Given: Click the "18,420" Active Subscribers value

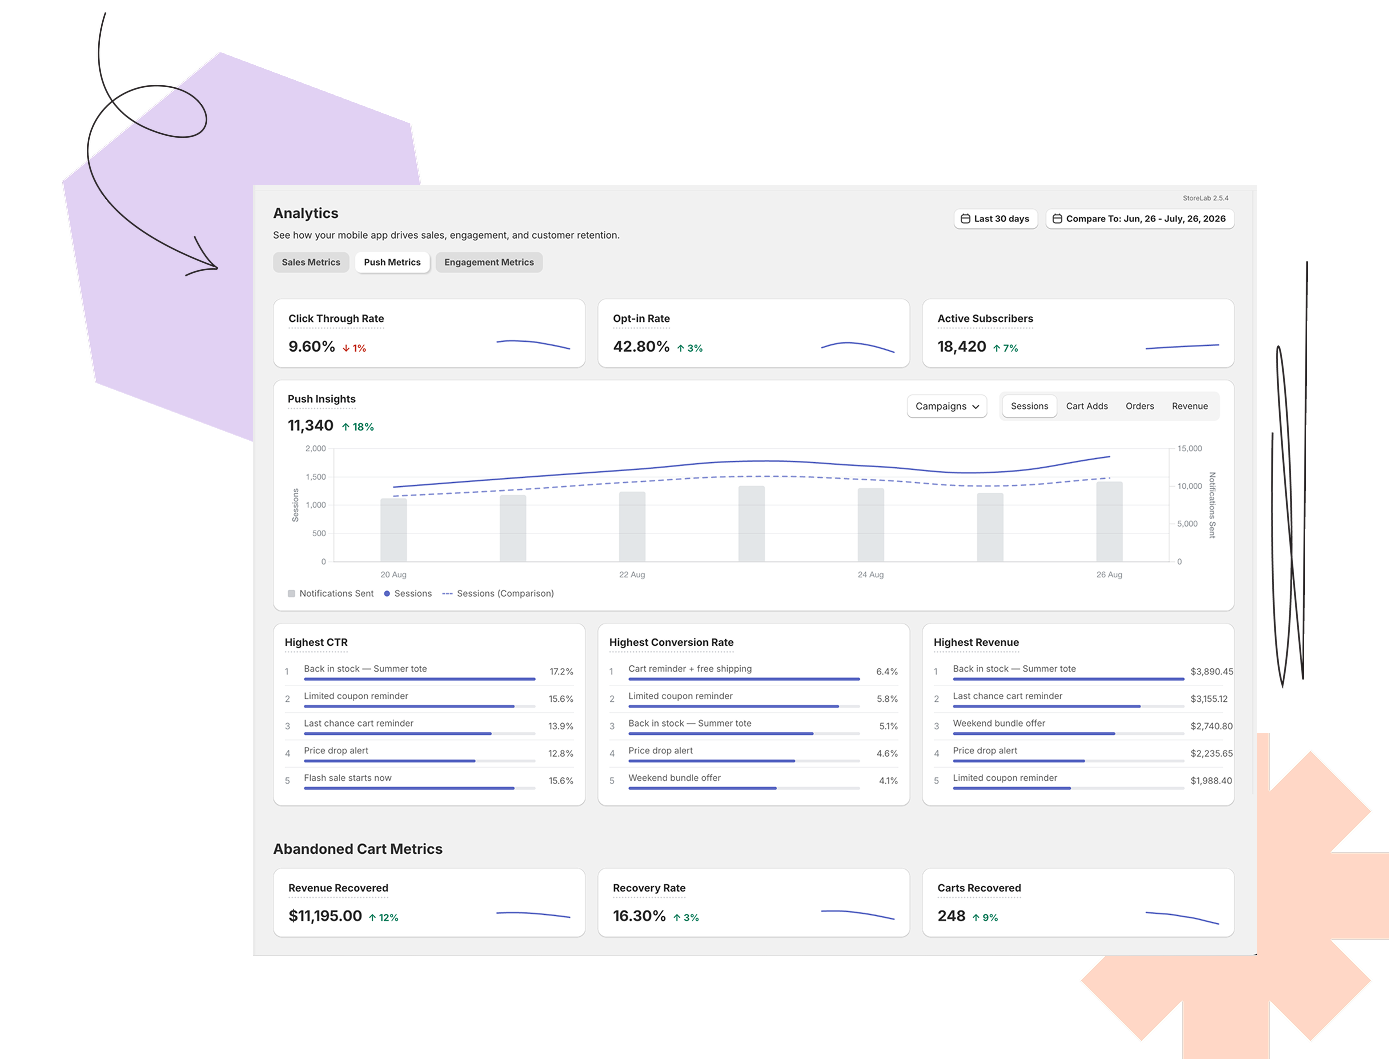Looking at the screenshot, I should tap(962, 347).
